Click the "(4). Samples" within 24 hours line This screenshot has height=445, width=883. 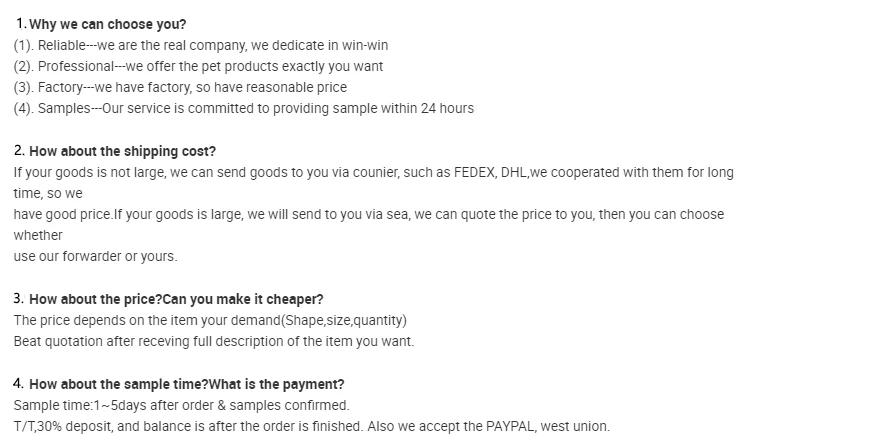(x=243, y=108)
